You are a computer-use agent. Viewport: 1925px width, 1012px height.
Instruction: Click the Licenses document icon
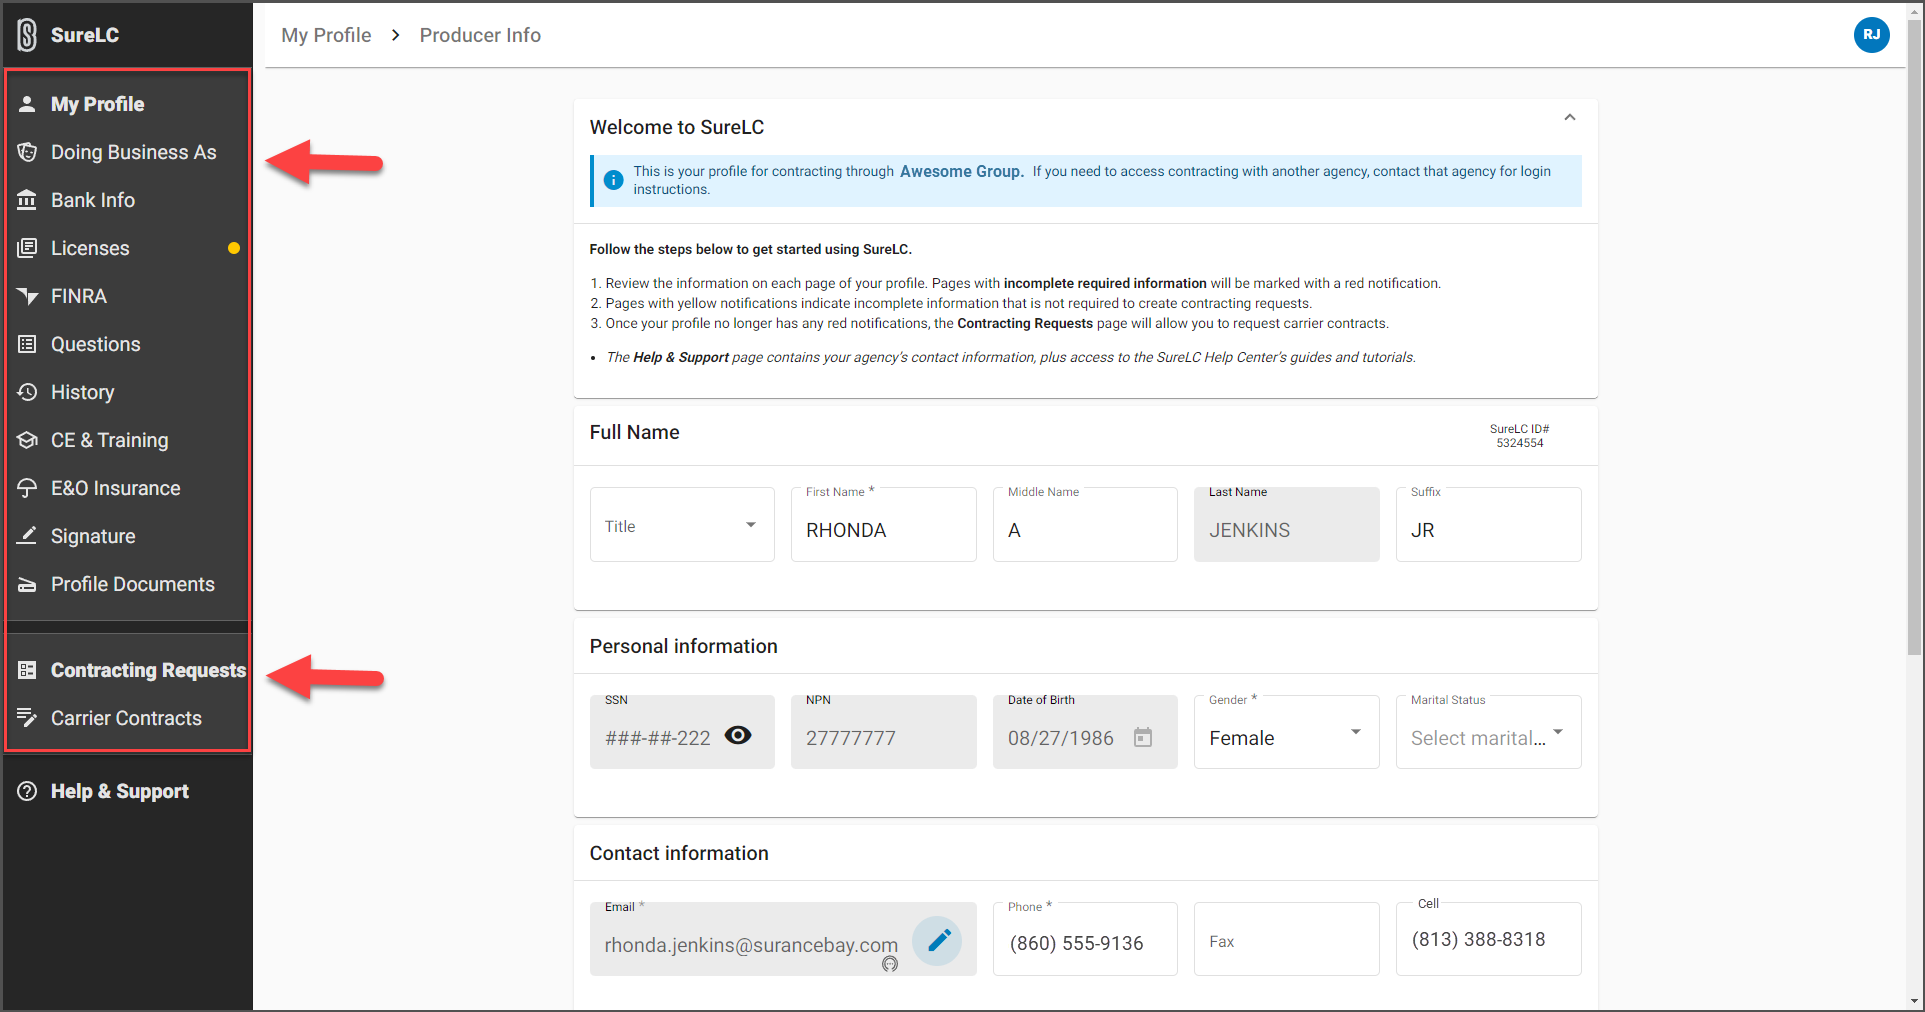(x=27, y=248)
